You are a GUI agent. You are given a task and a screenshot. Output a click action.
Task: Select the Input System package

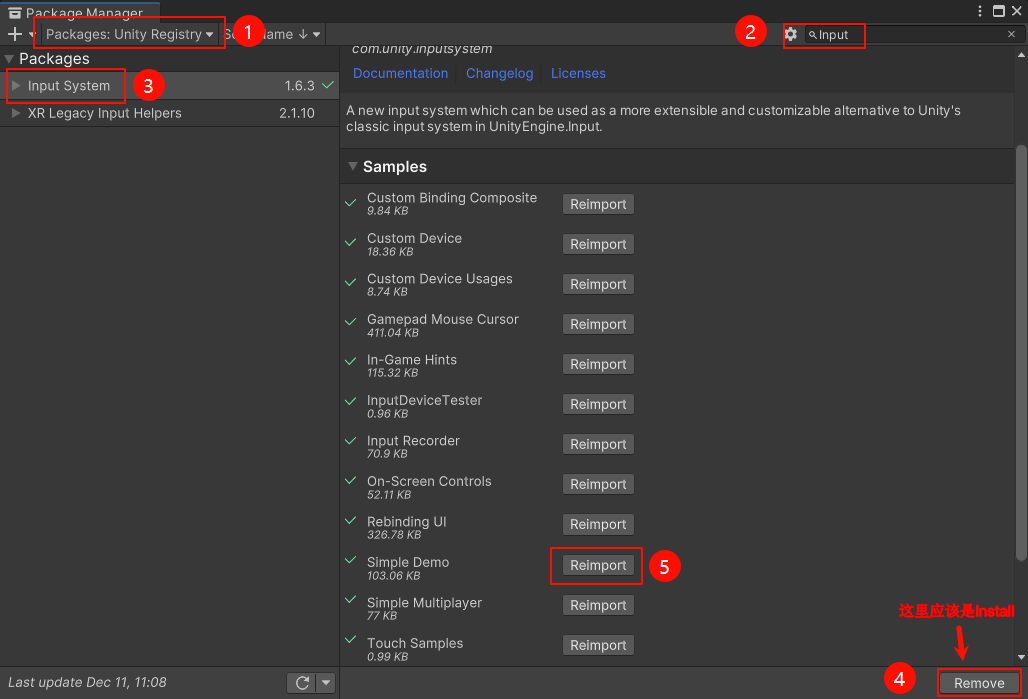pos(169,85)
